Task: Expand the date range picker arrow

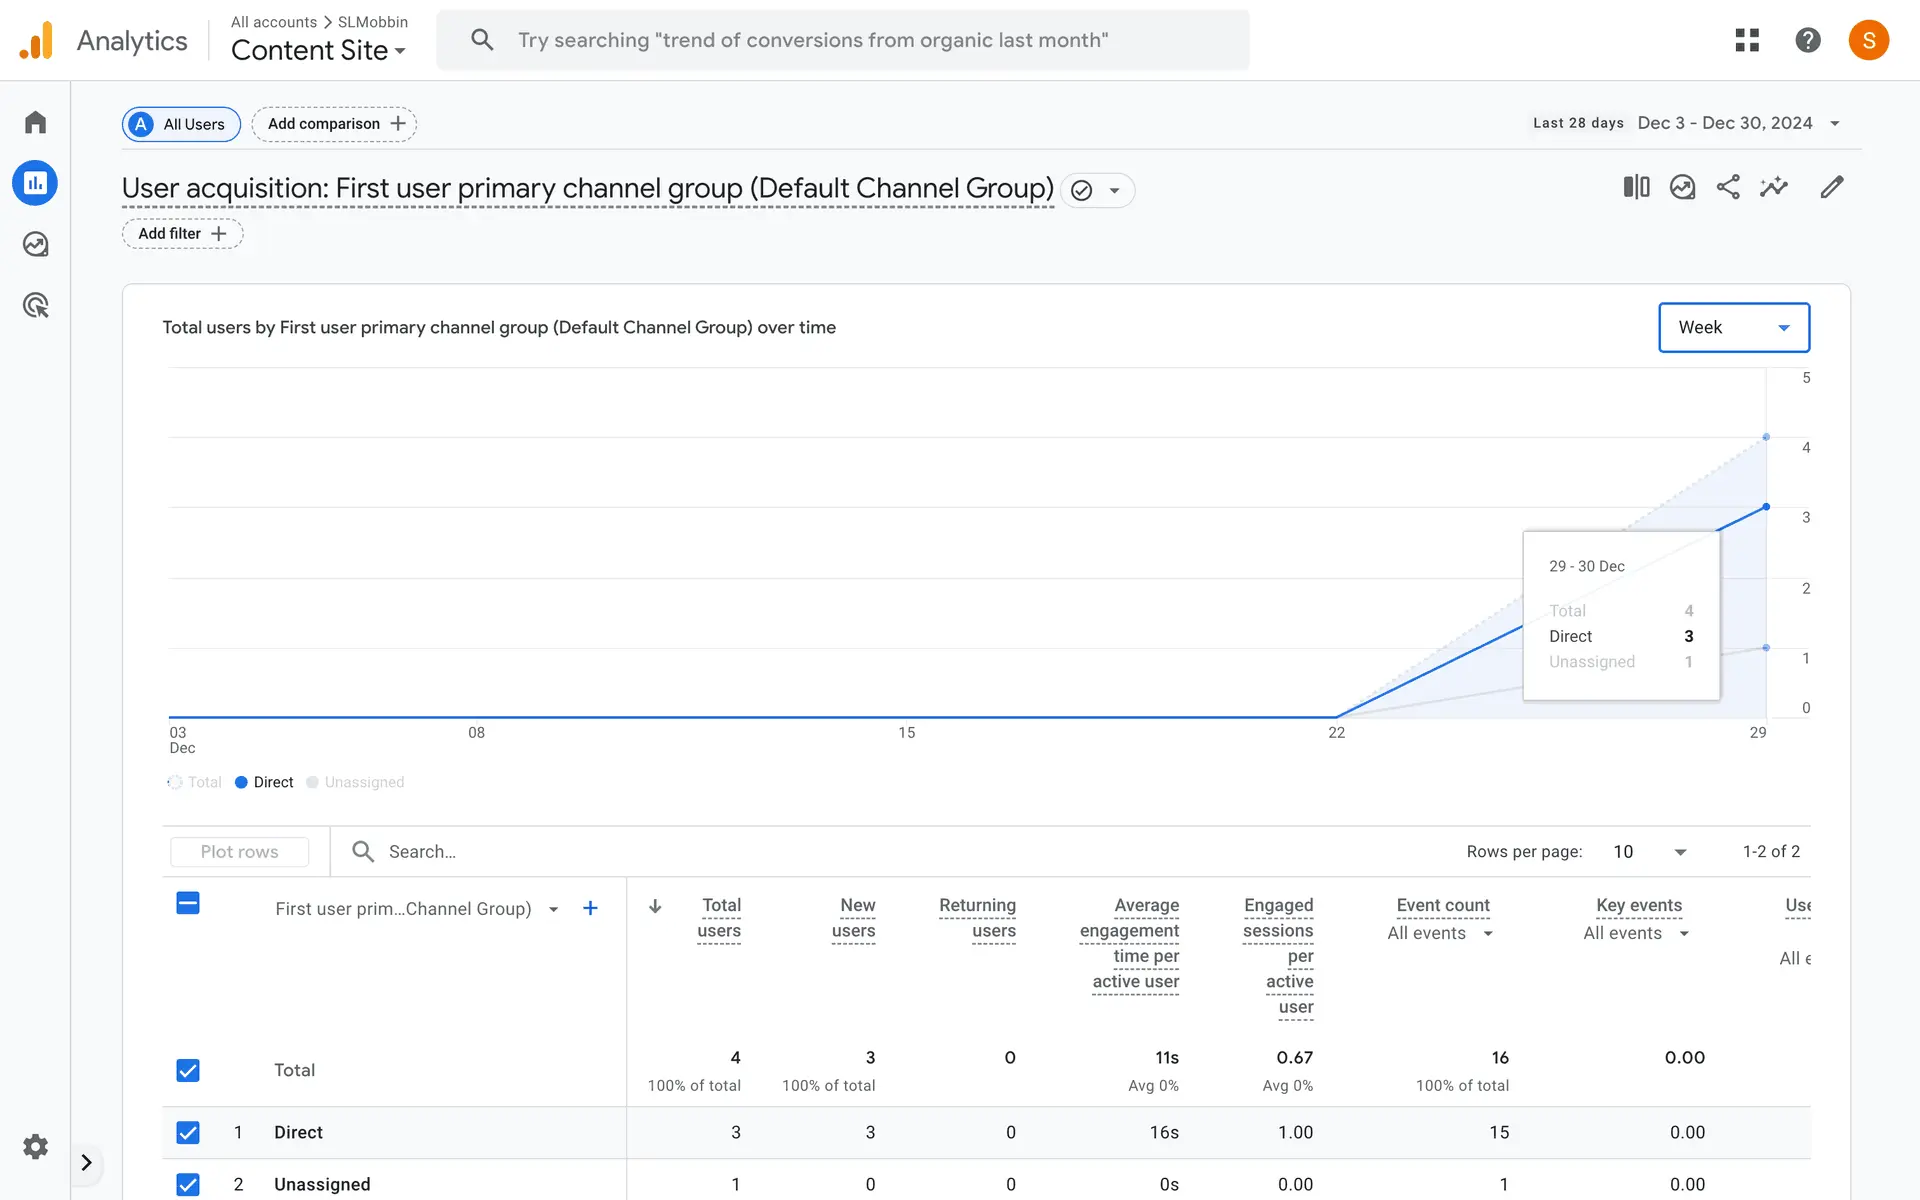Action: point(1835,123)
